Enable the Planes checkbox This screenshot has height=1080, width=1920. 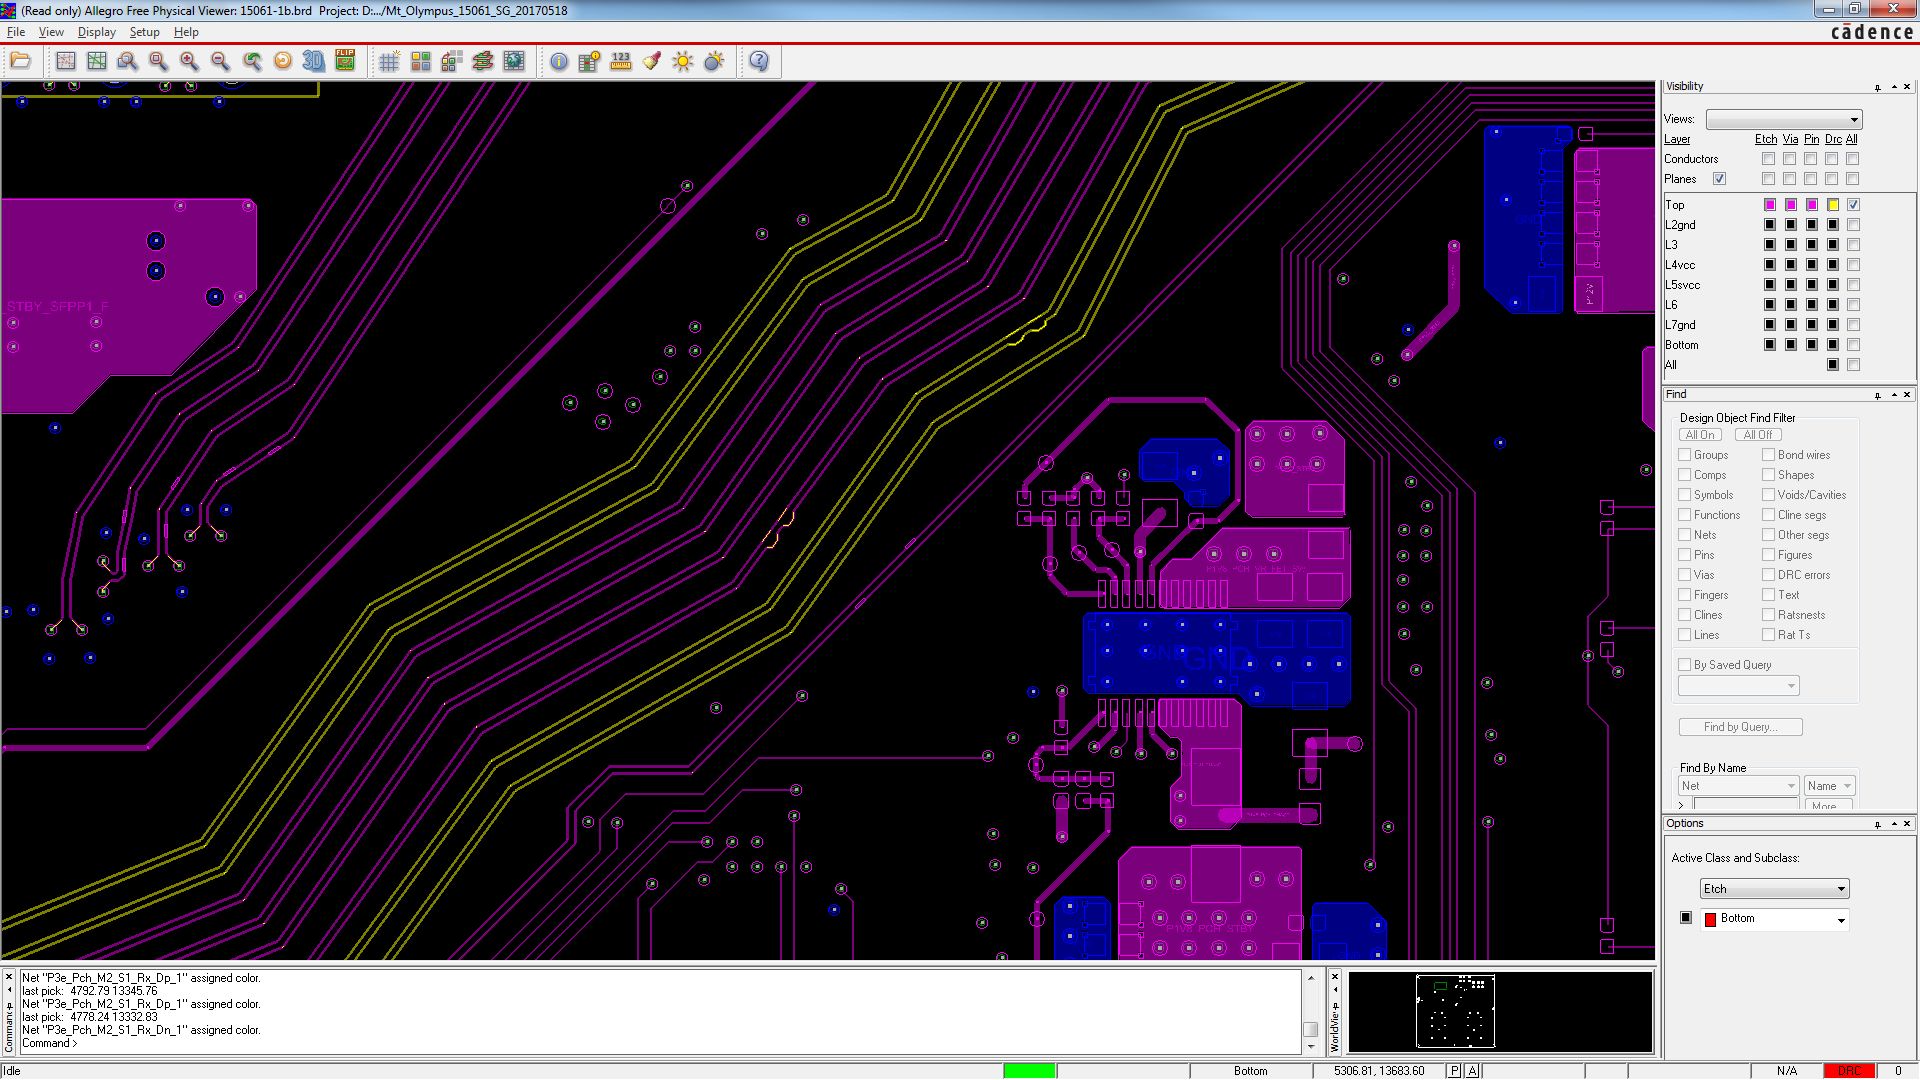point(1719,179)
